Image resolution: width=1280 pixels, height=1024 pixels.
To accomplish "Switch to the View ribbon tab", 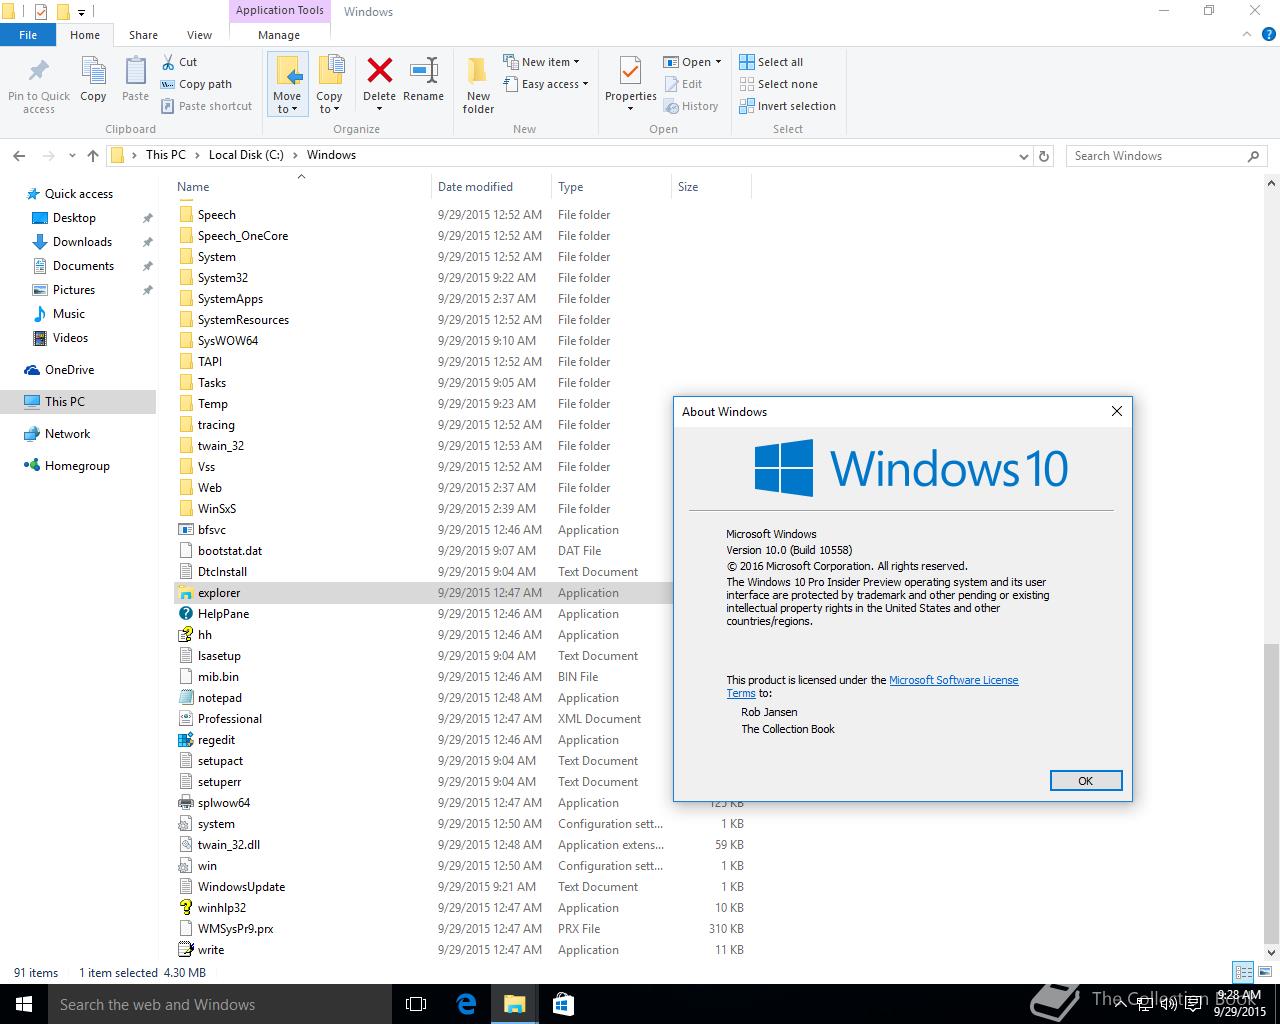I will (x=199, y=35).
